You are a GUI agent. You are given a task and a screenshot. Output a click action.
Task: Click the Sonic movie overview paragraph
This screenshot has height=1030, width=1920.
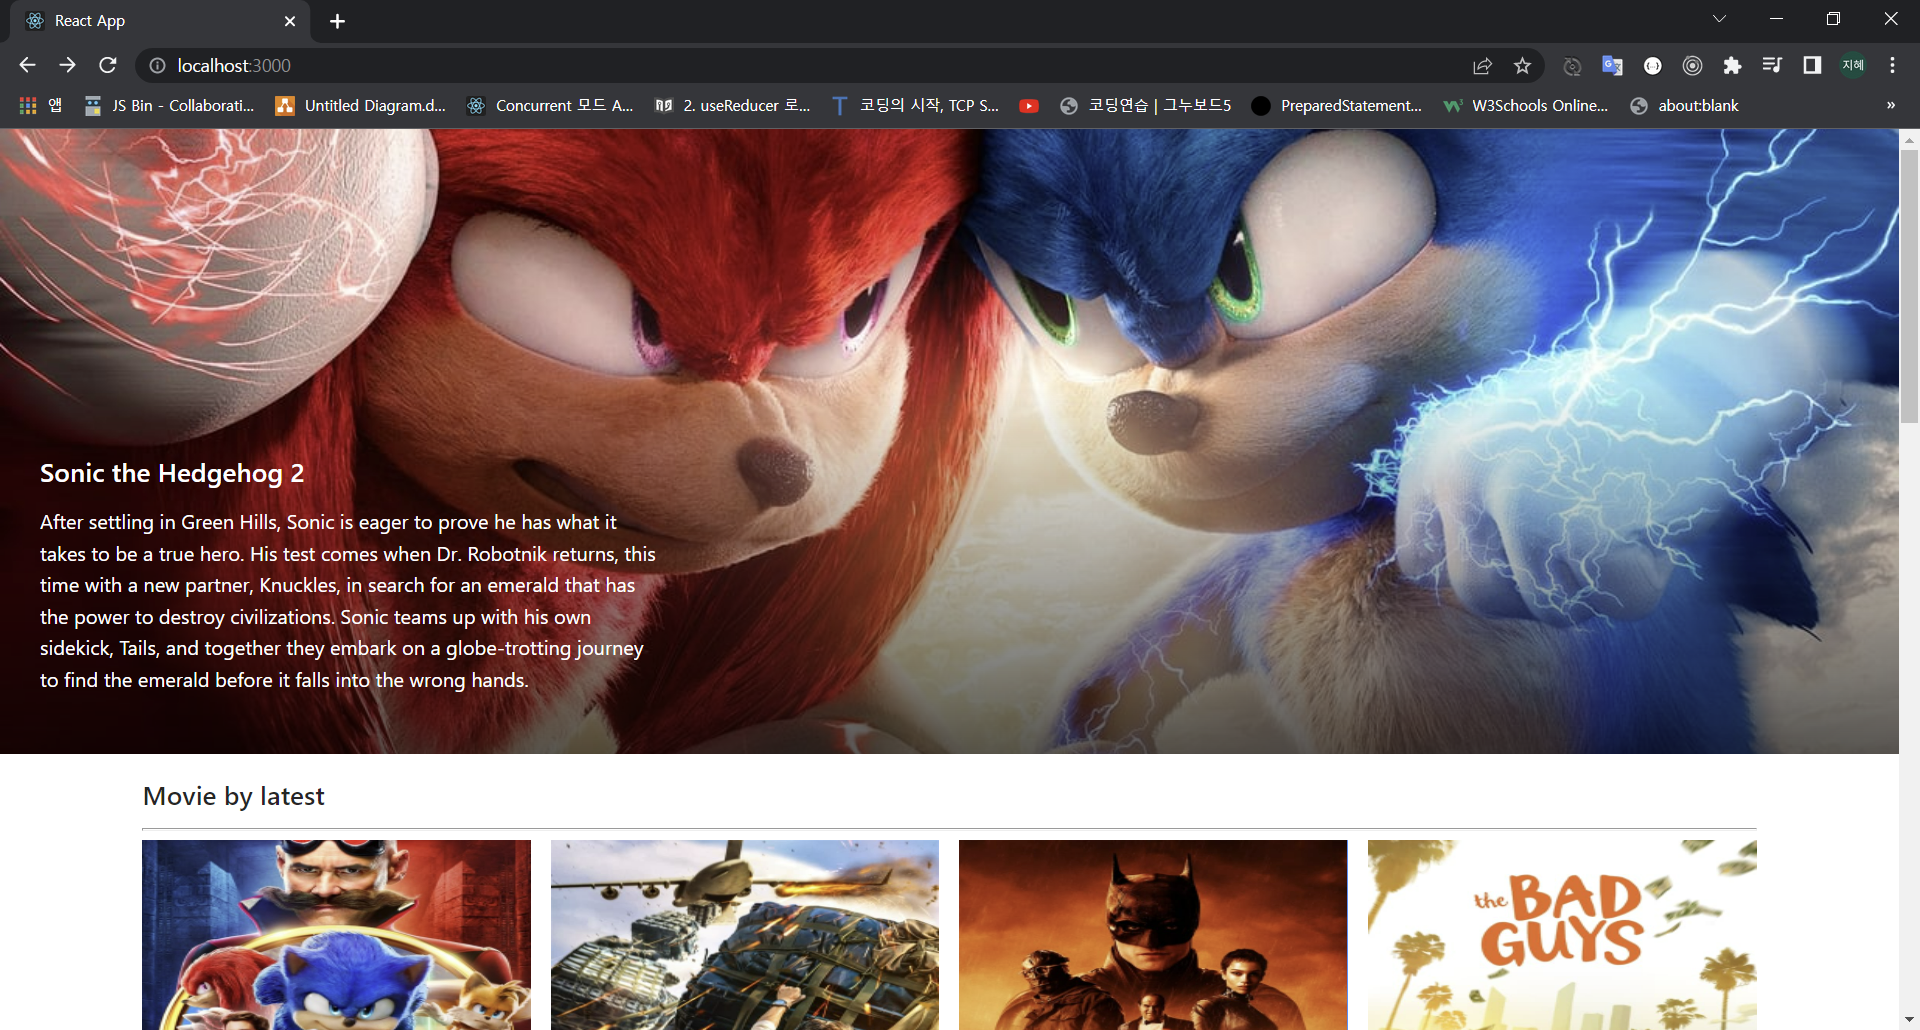(348, 601)
